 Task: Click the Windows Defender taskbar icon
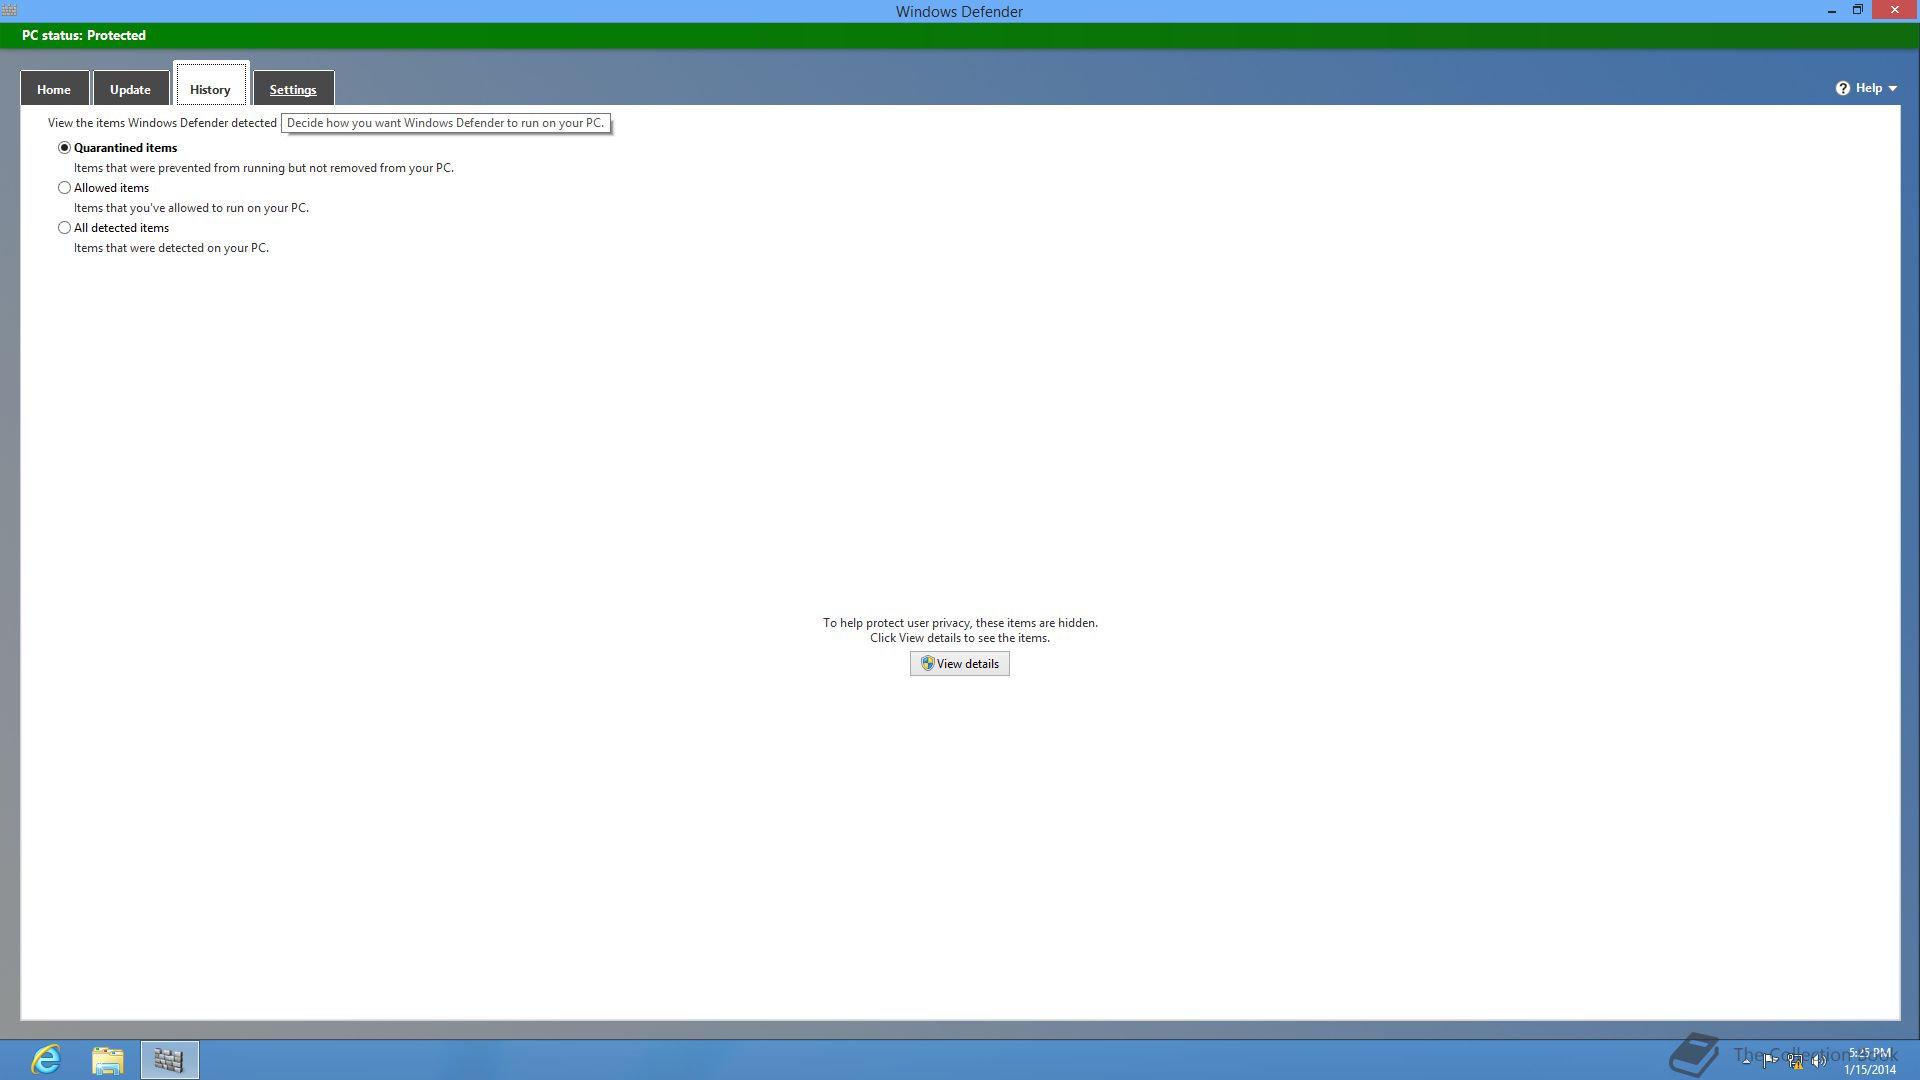170,1060
